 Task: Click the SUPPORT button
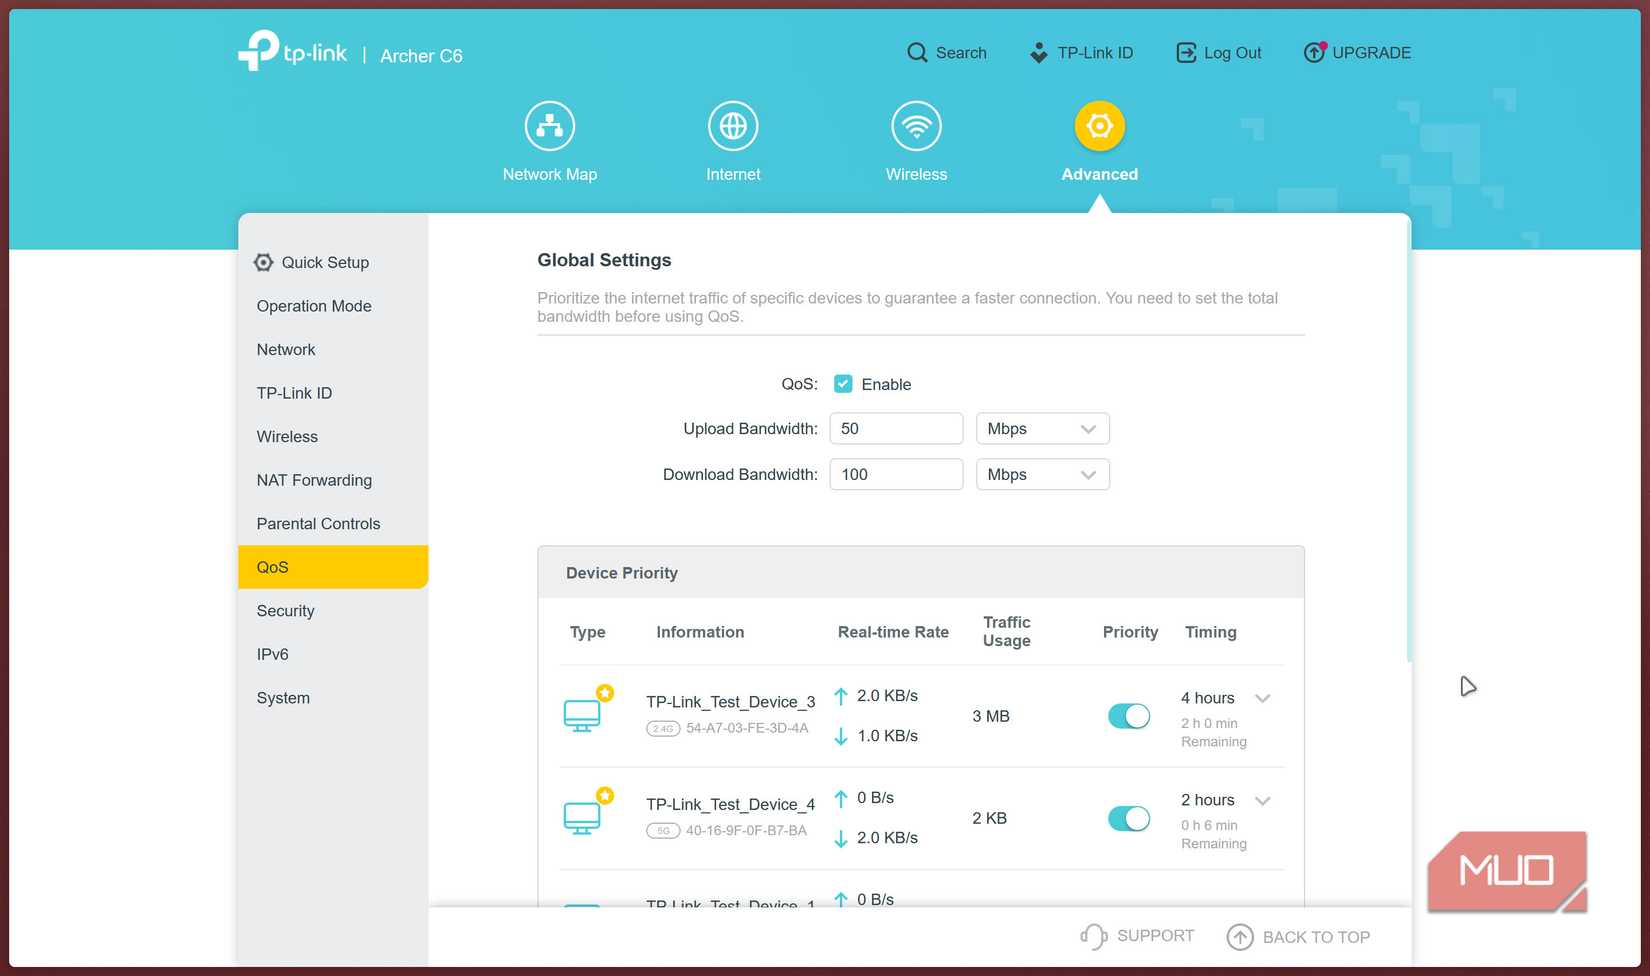1138,936
